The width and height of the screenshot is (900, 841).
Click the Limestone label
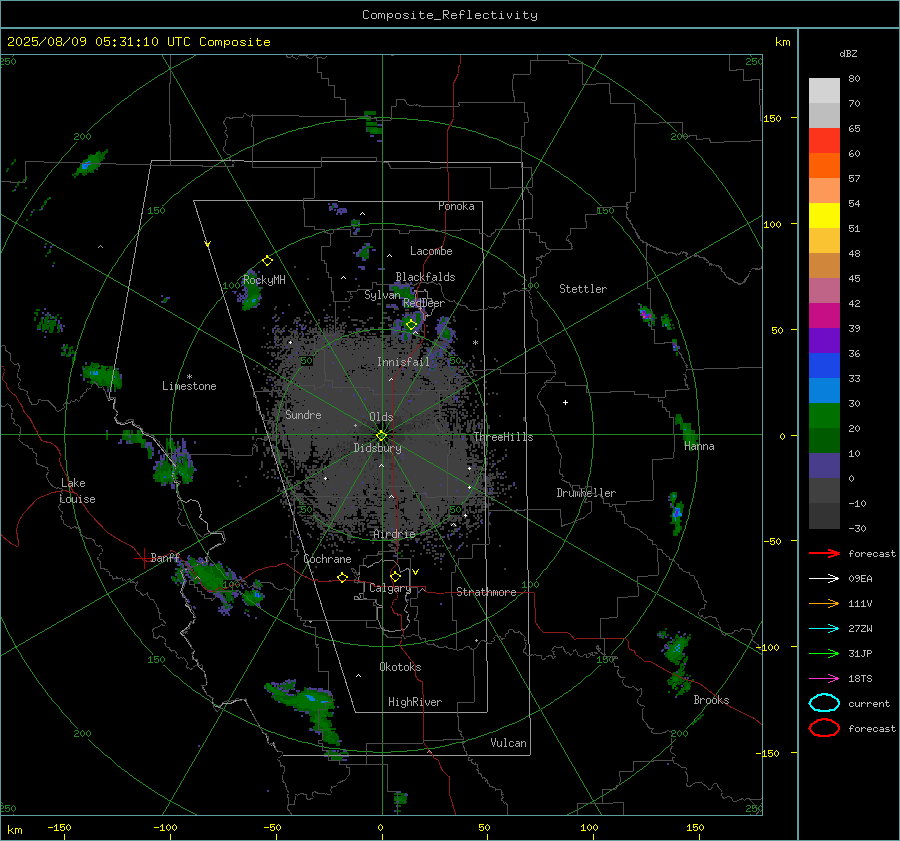pos(189,386)
